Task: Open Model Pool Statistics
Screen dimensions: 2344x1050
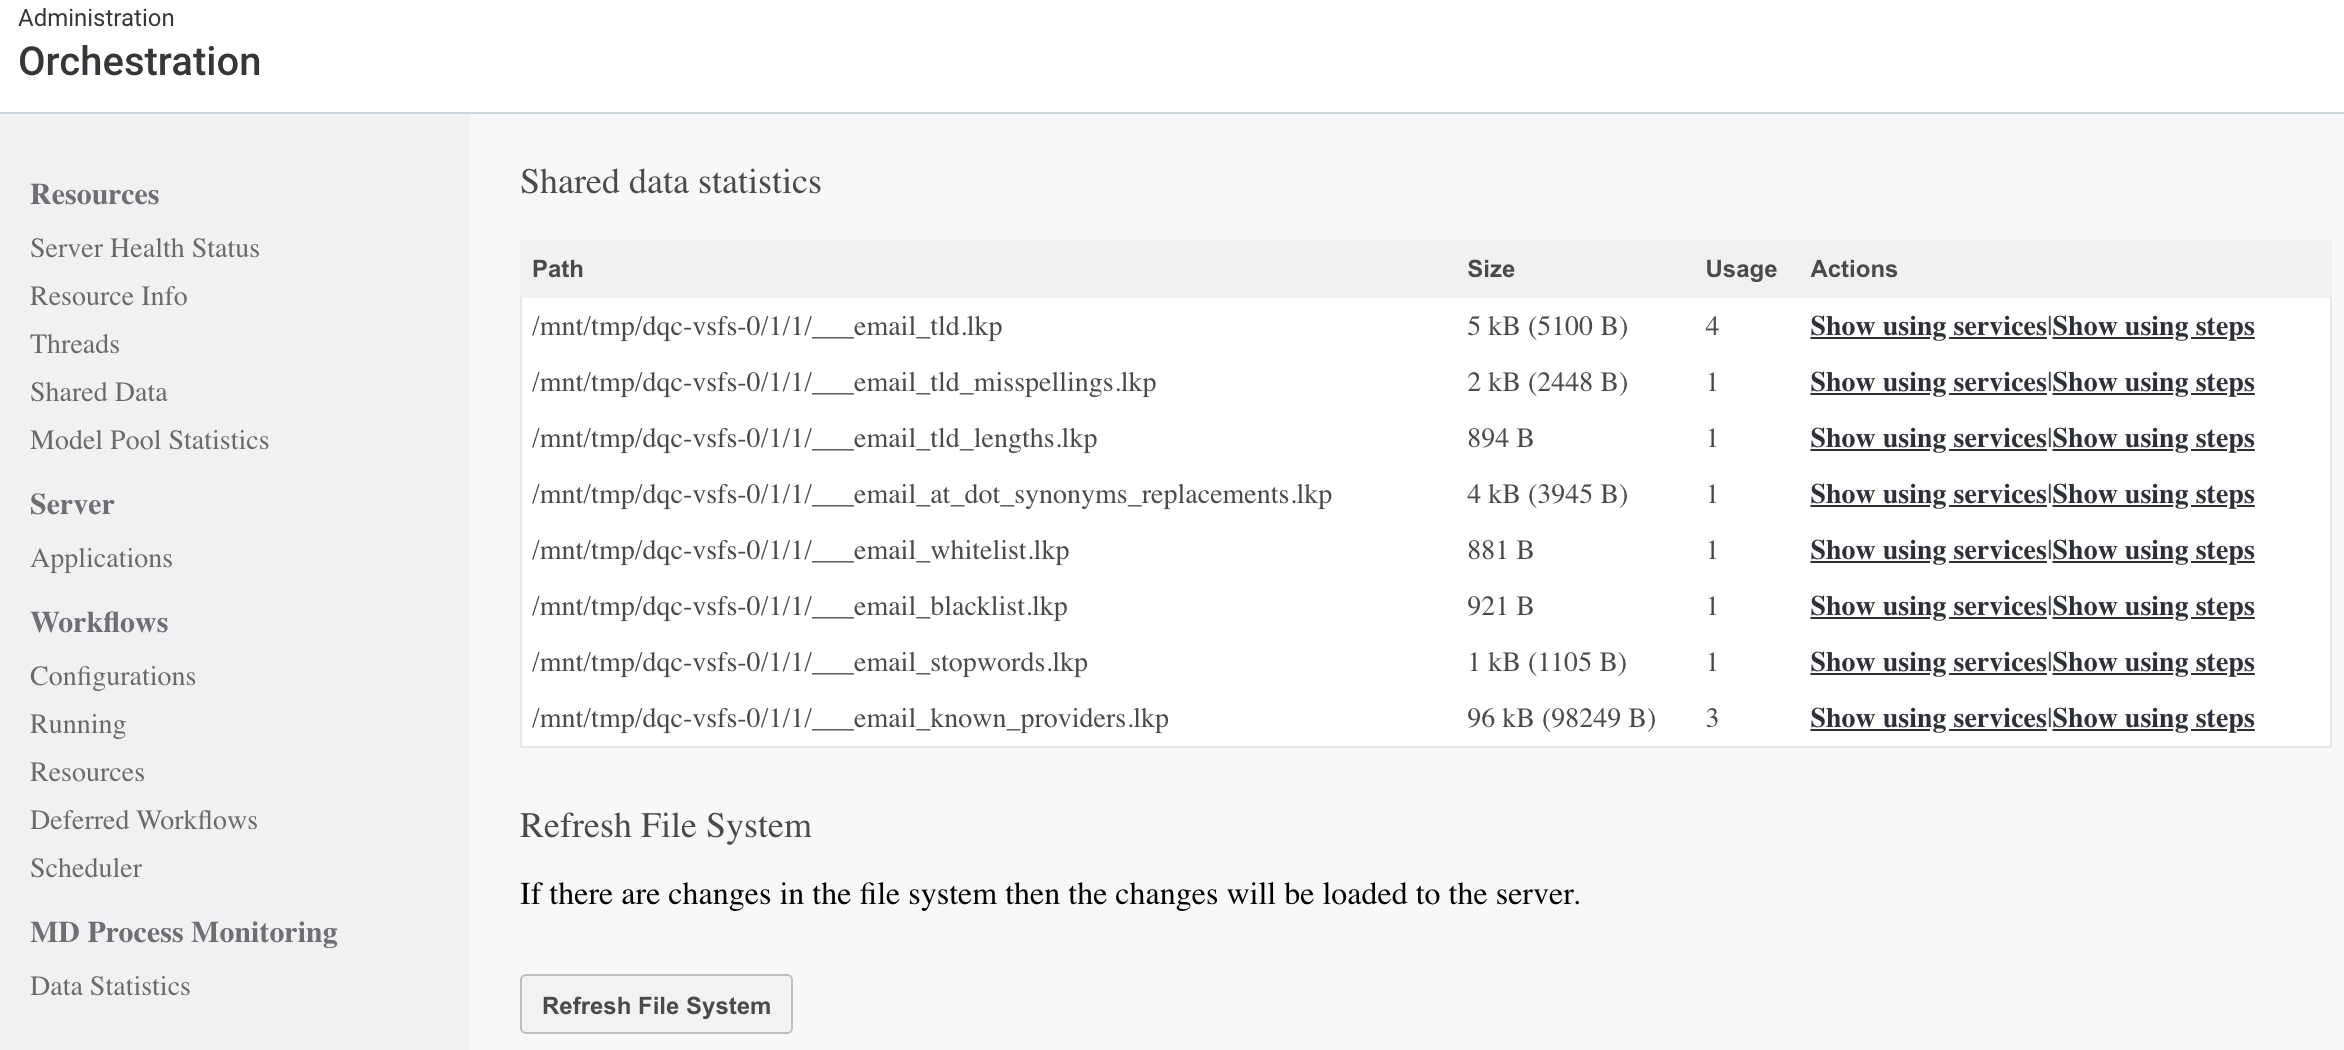Action: point(149,440)
